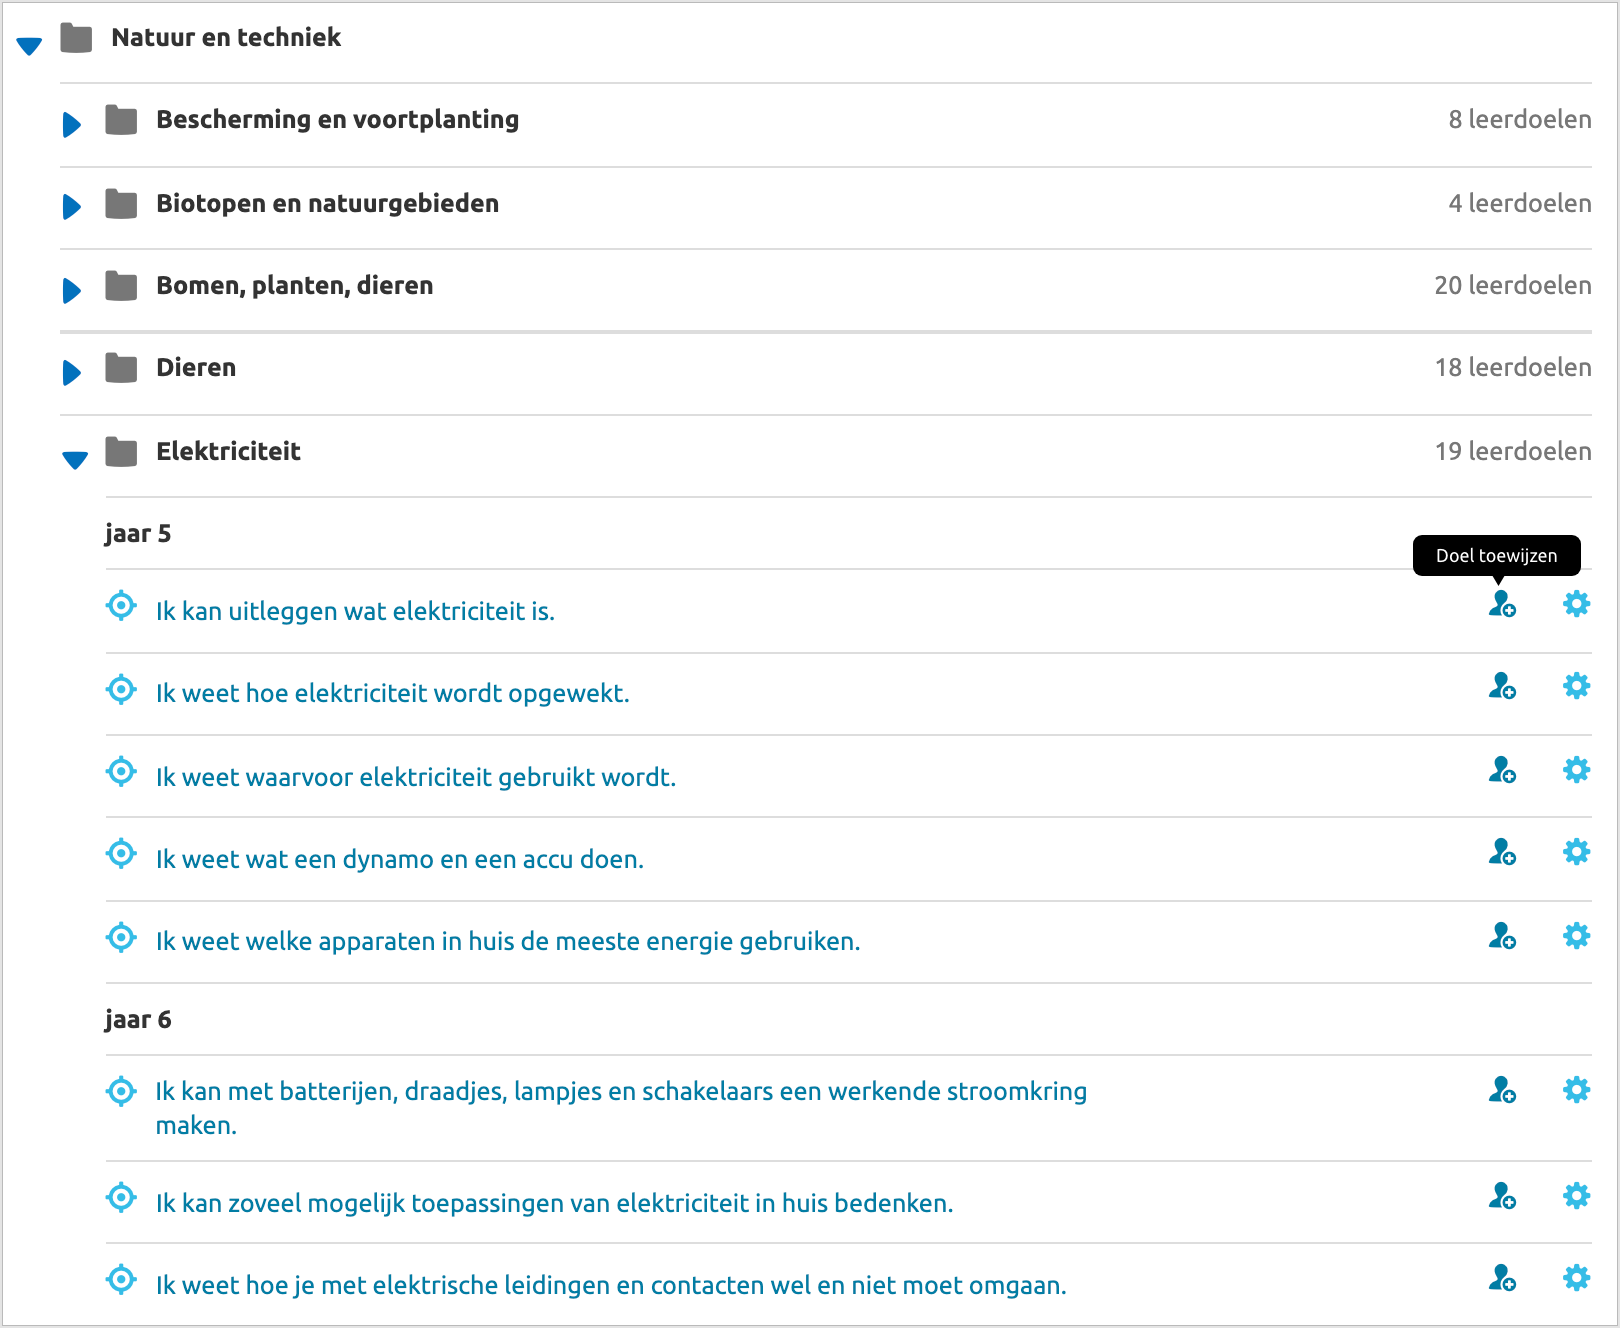
Task: Open settings gear next to "Ik weet hoe elektriciteit wordt opgewekt"
Action: tap(1576, 686)
